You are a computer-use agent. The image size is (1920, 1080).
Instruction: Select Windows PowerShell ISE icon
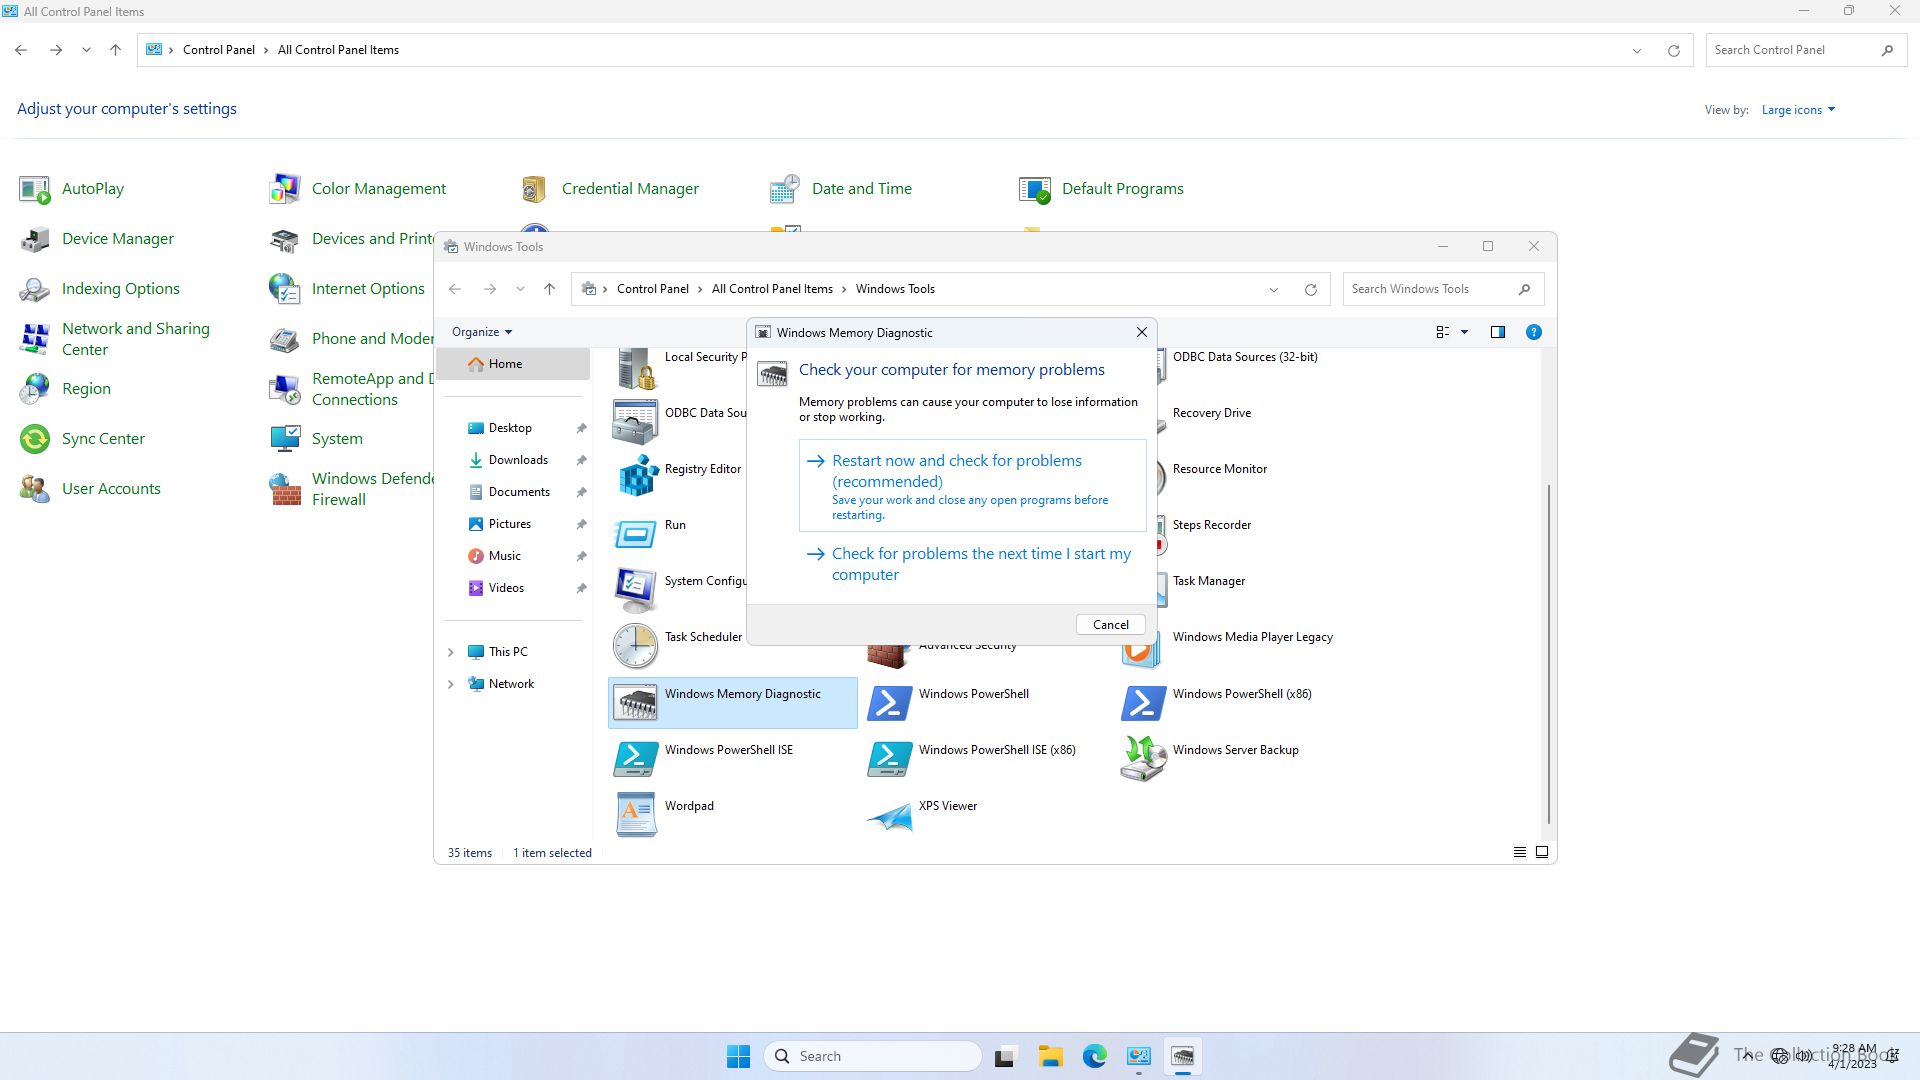tap(636, 759)
